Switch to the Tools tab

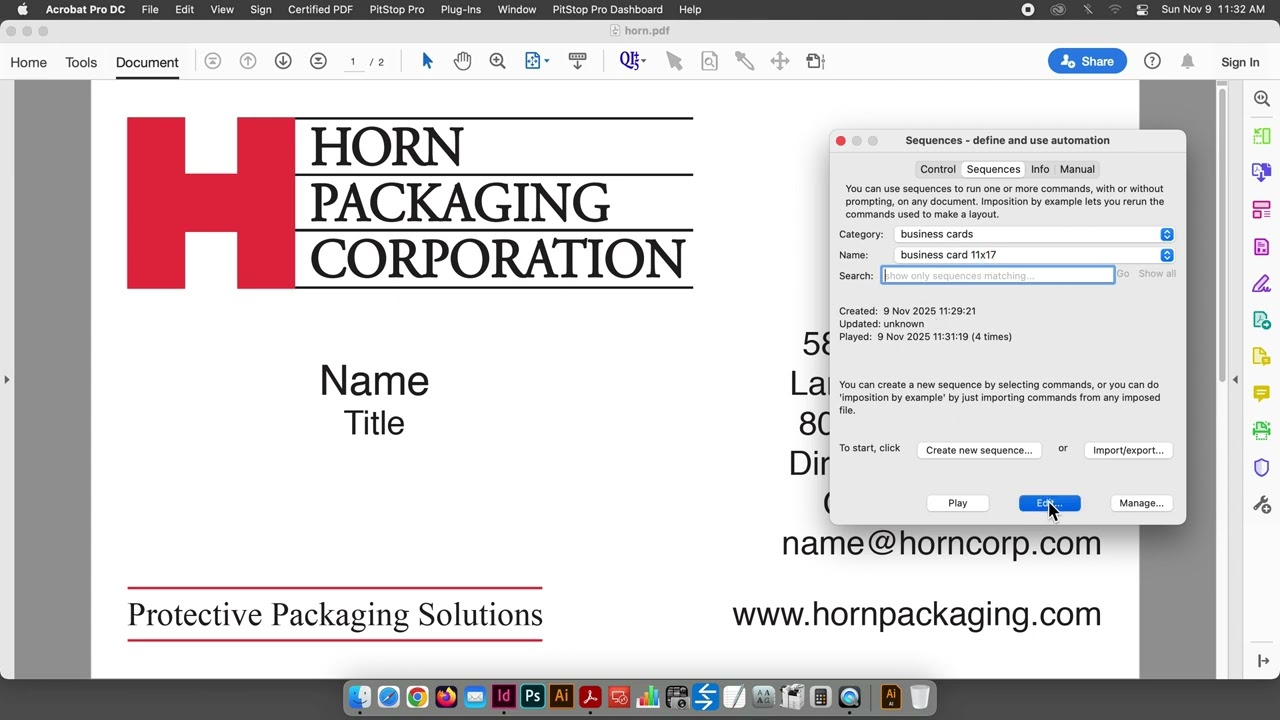point(81,62)
